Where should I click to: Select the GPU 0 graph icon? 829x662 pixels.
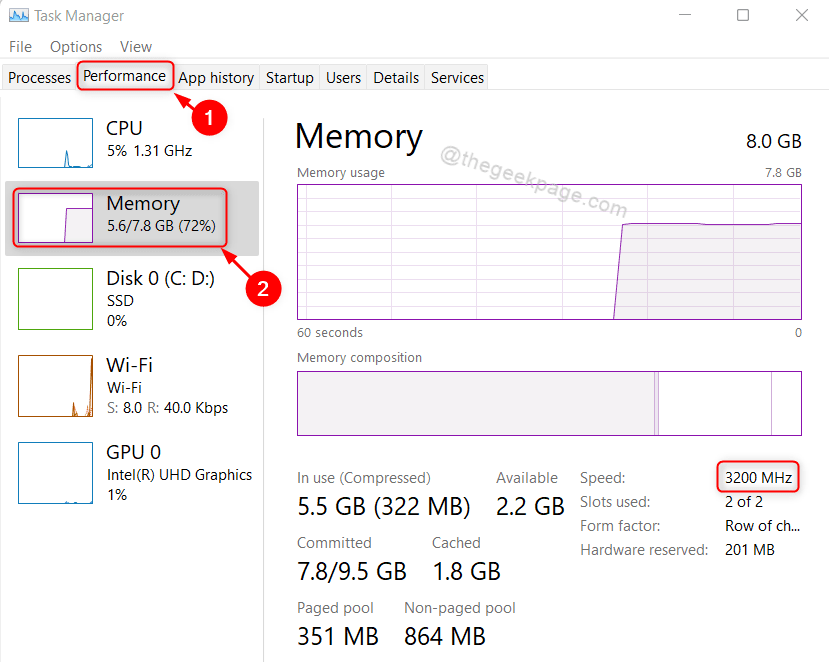click(x=55, y=473)
